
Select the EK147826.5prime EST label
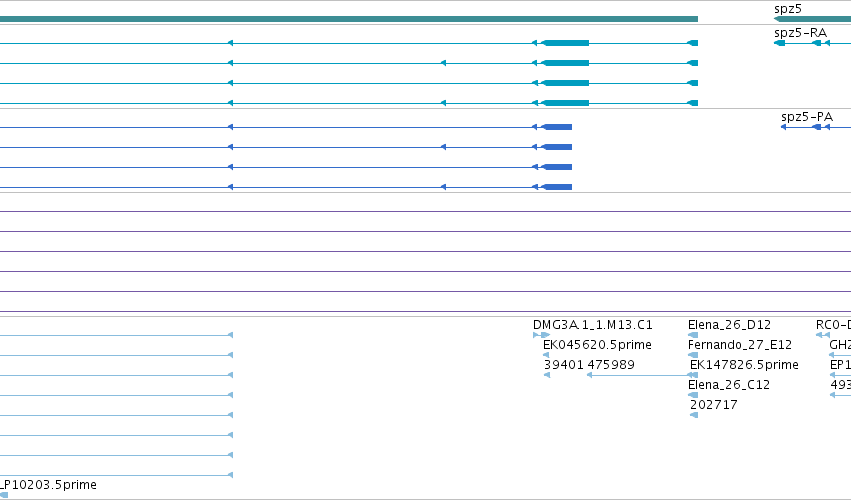pyautogui.click(x=744, y=365)
